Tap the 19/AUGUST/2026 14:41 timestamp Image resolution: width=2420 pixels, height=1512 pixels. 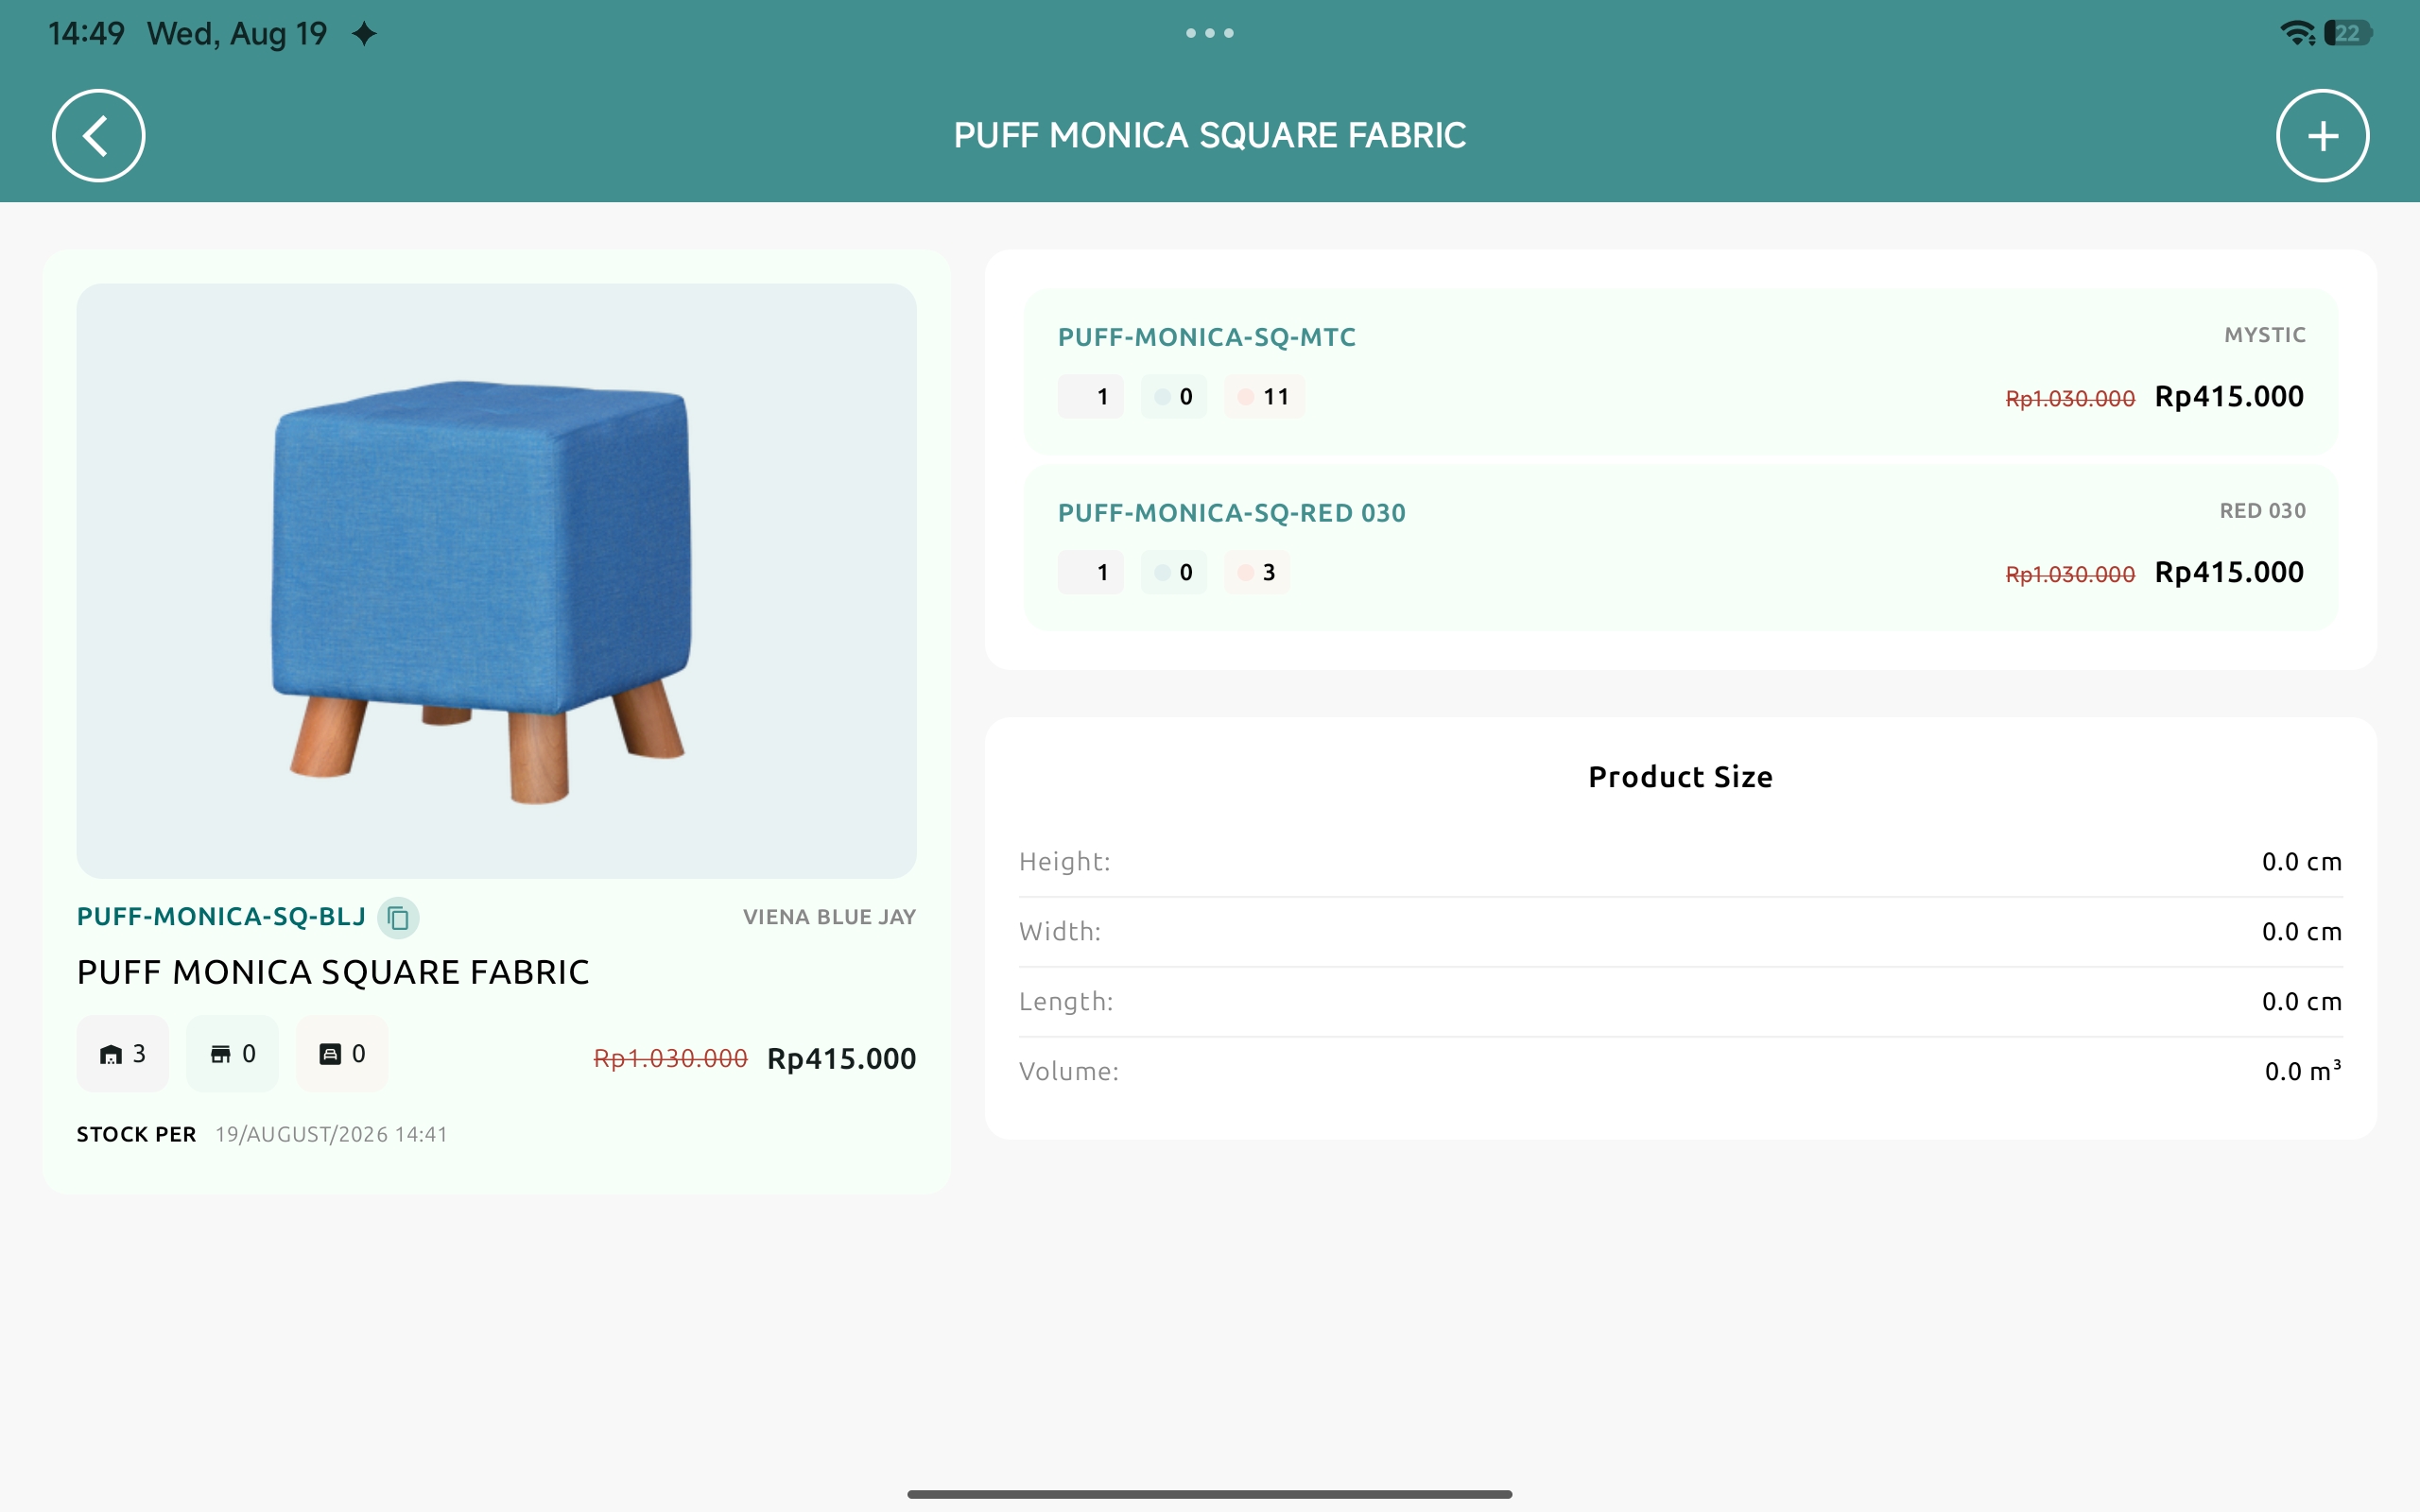331,1135
